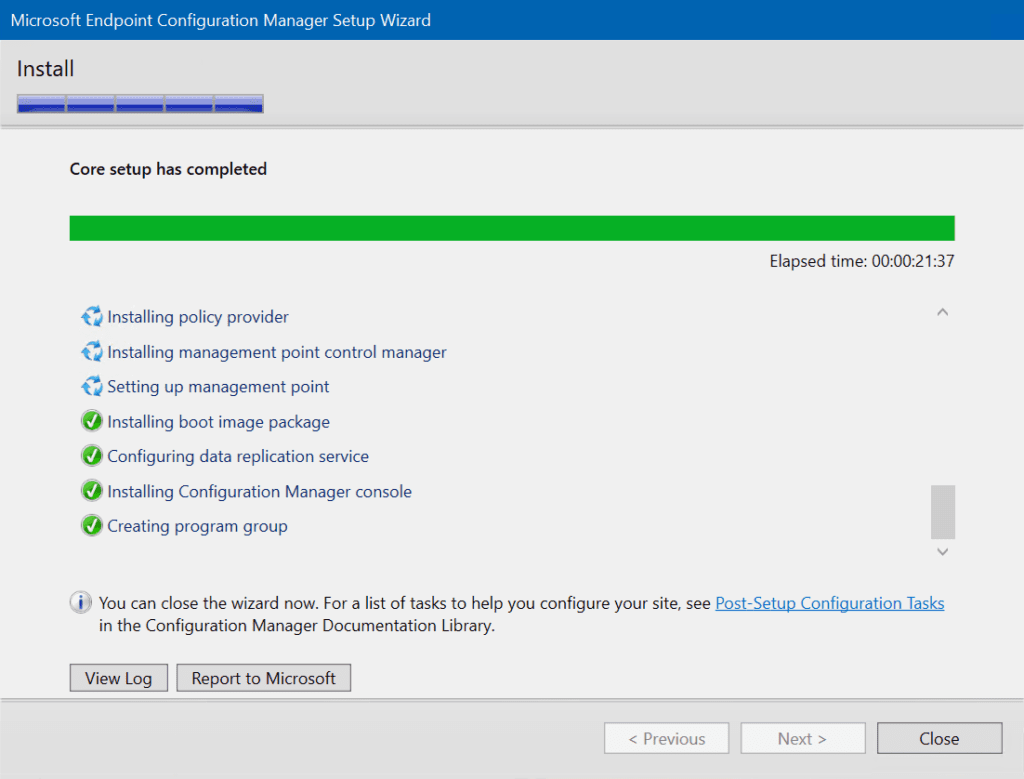
Task: Open the View Log button
Action: click(119, 678)
